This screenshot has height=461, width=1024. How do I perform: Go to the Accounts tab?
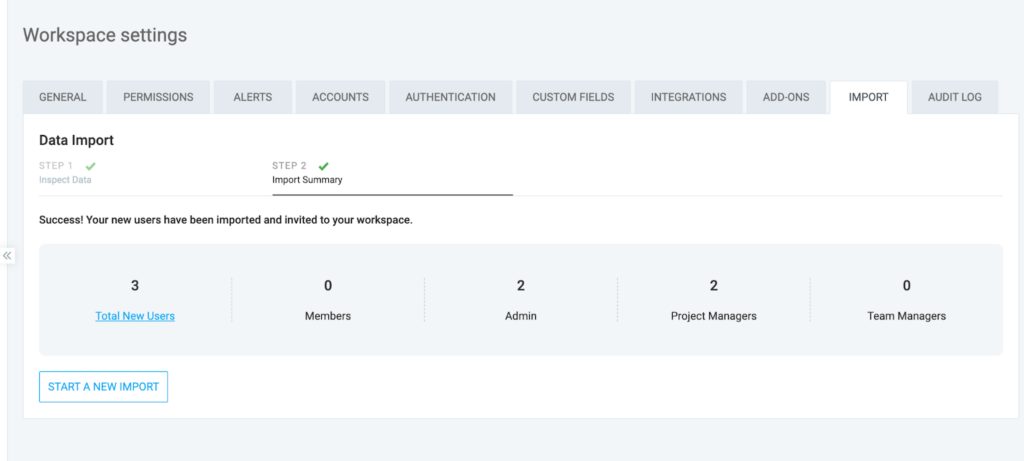tap(340, 97)
